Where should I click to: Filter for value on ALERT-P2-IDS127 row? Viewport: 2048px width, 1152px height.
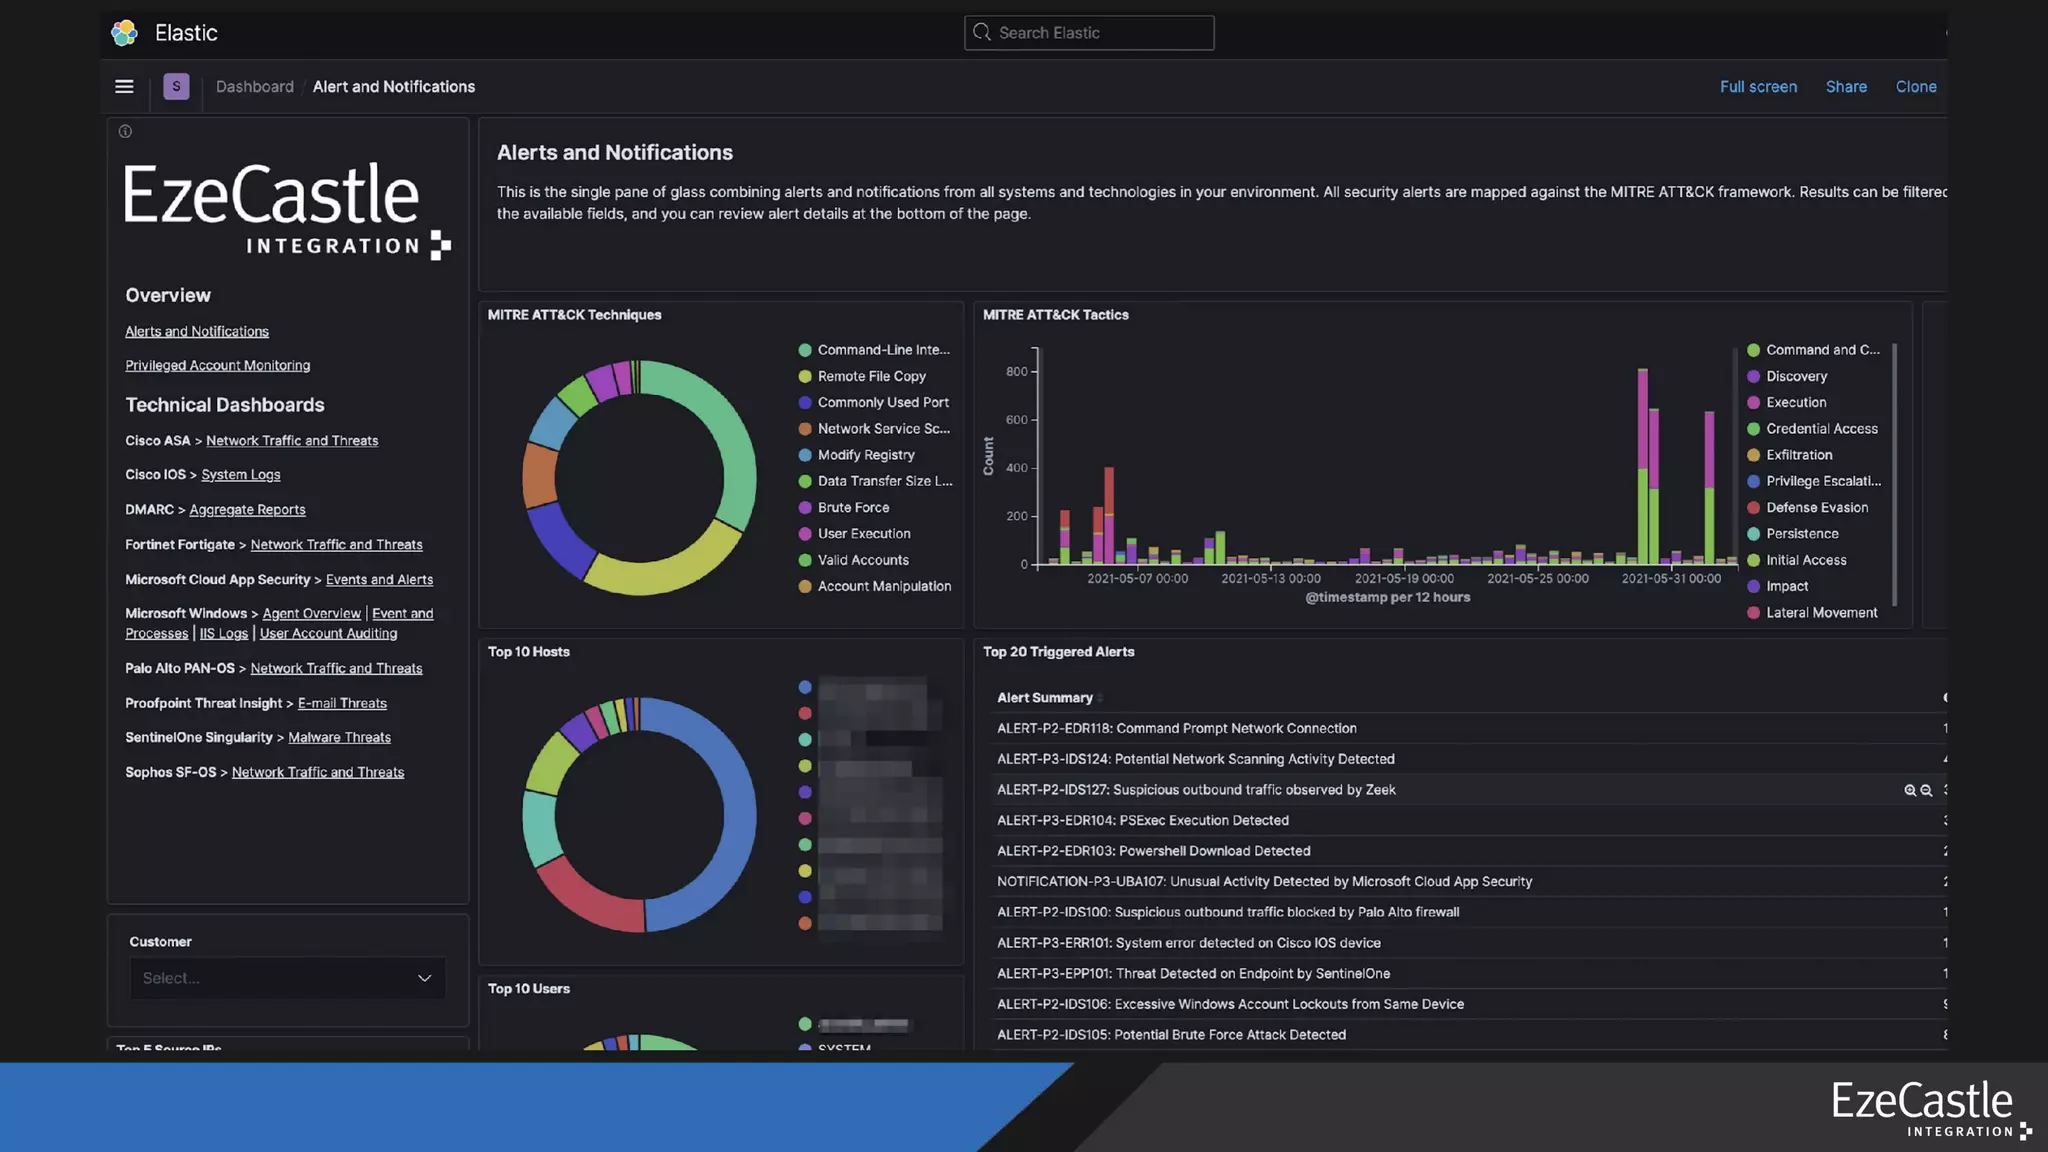[x=1909, y=790]
